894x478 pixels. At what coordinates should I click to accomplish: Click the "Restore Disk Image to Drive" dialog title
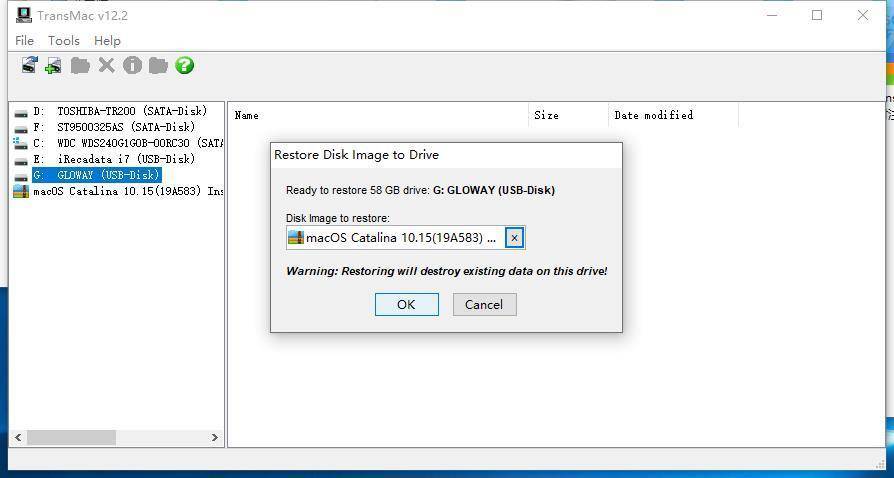point(356,155)
